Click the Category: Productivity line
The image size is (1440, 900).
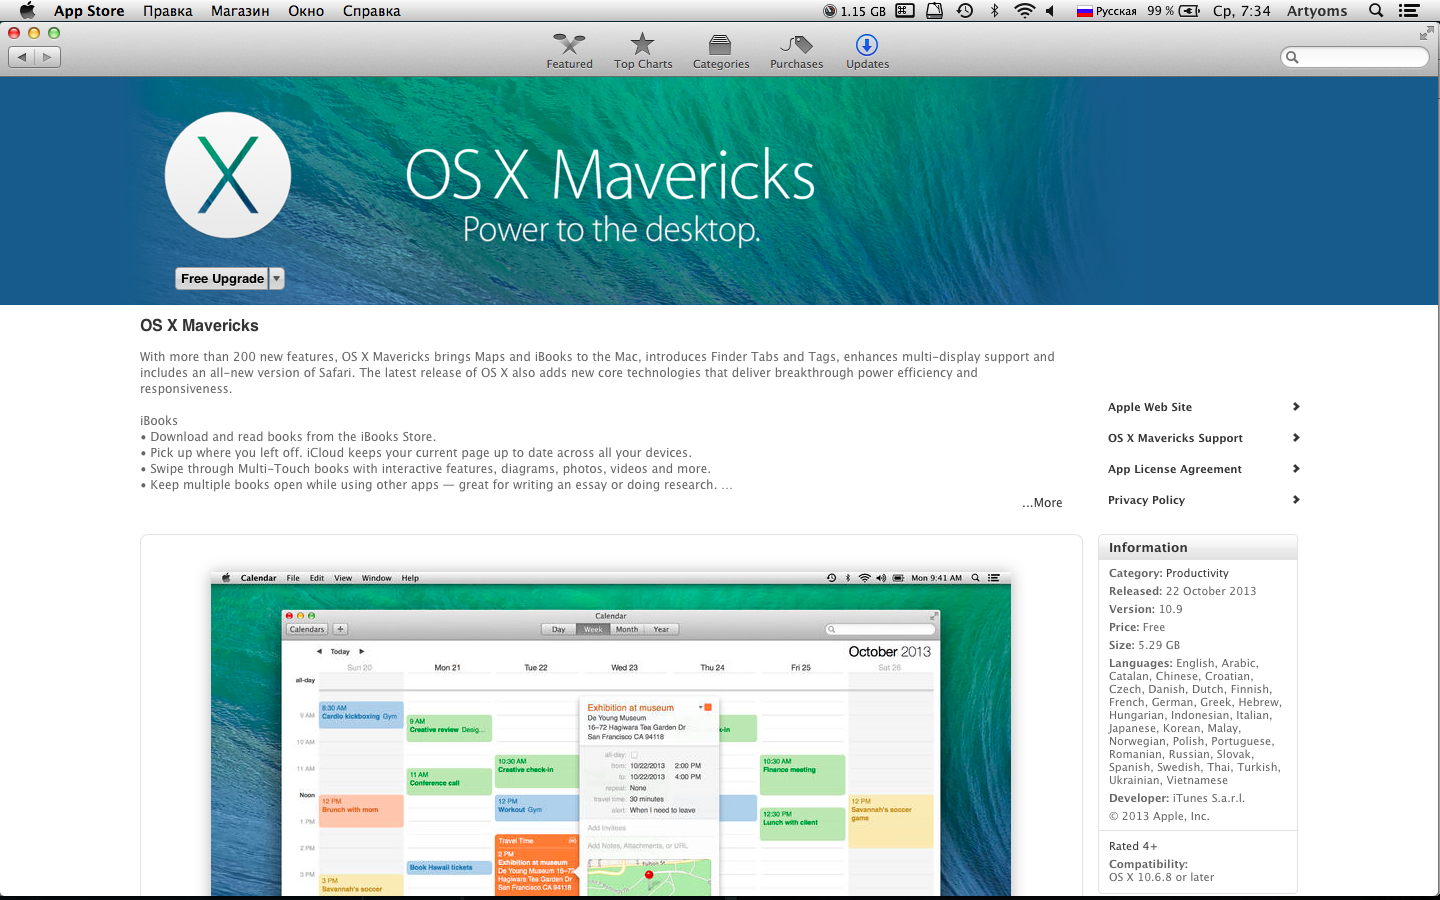pyautogui.click(x=1169, y=573)
